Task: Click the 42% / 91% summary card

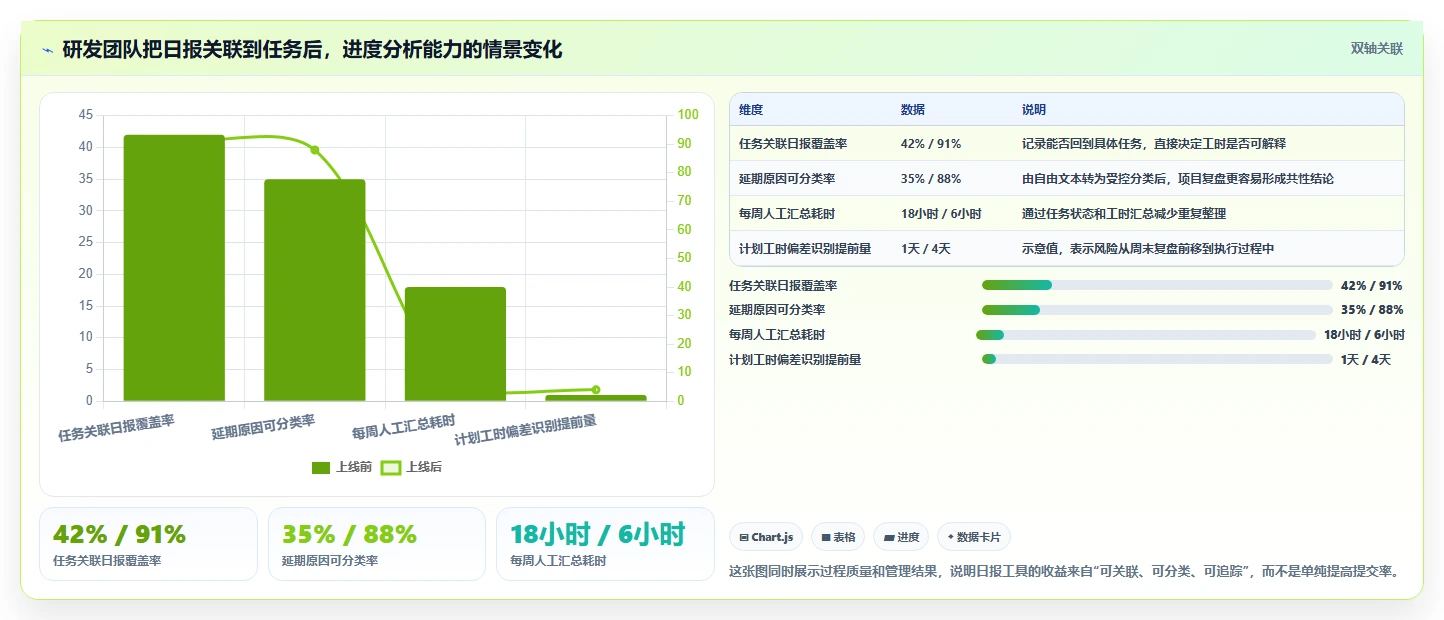Action: coord(148,544)
